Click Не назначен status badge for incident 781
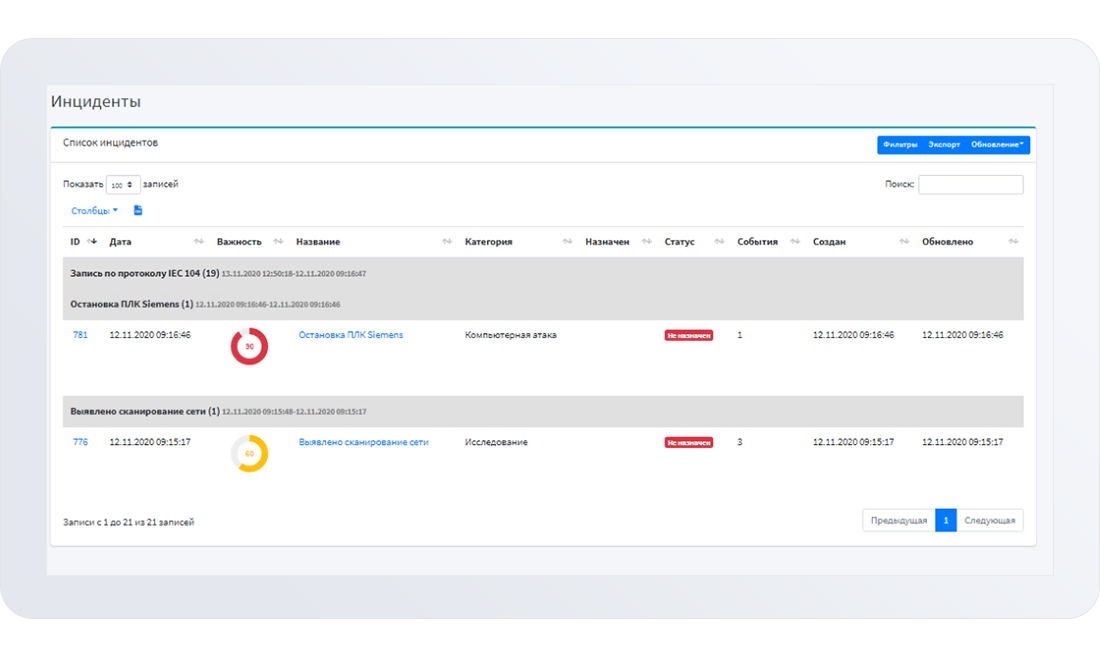The height and width of the screenshot is (657, 1100). click(688, 336)
